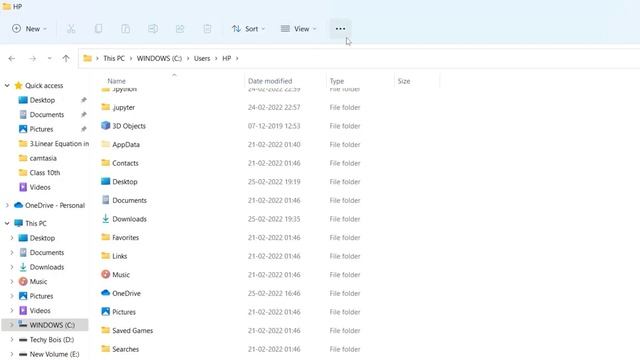Select the .jupyter folder
The image size is (640, 360).
click(x=123, y=107)
